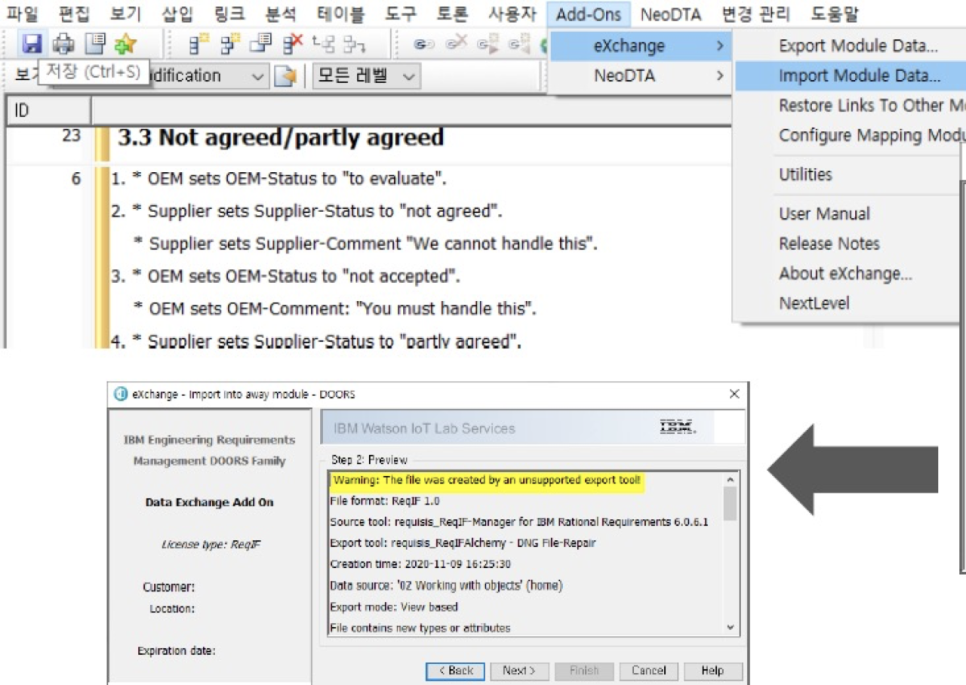Image resolution: width=966 pixels, height=685 pixels.
Task: Click the copy objects toolbar icon
Action: [261, 44]
